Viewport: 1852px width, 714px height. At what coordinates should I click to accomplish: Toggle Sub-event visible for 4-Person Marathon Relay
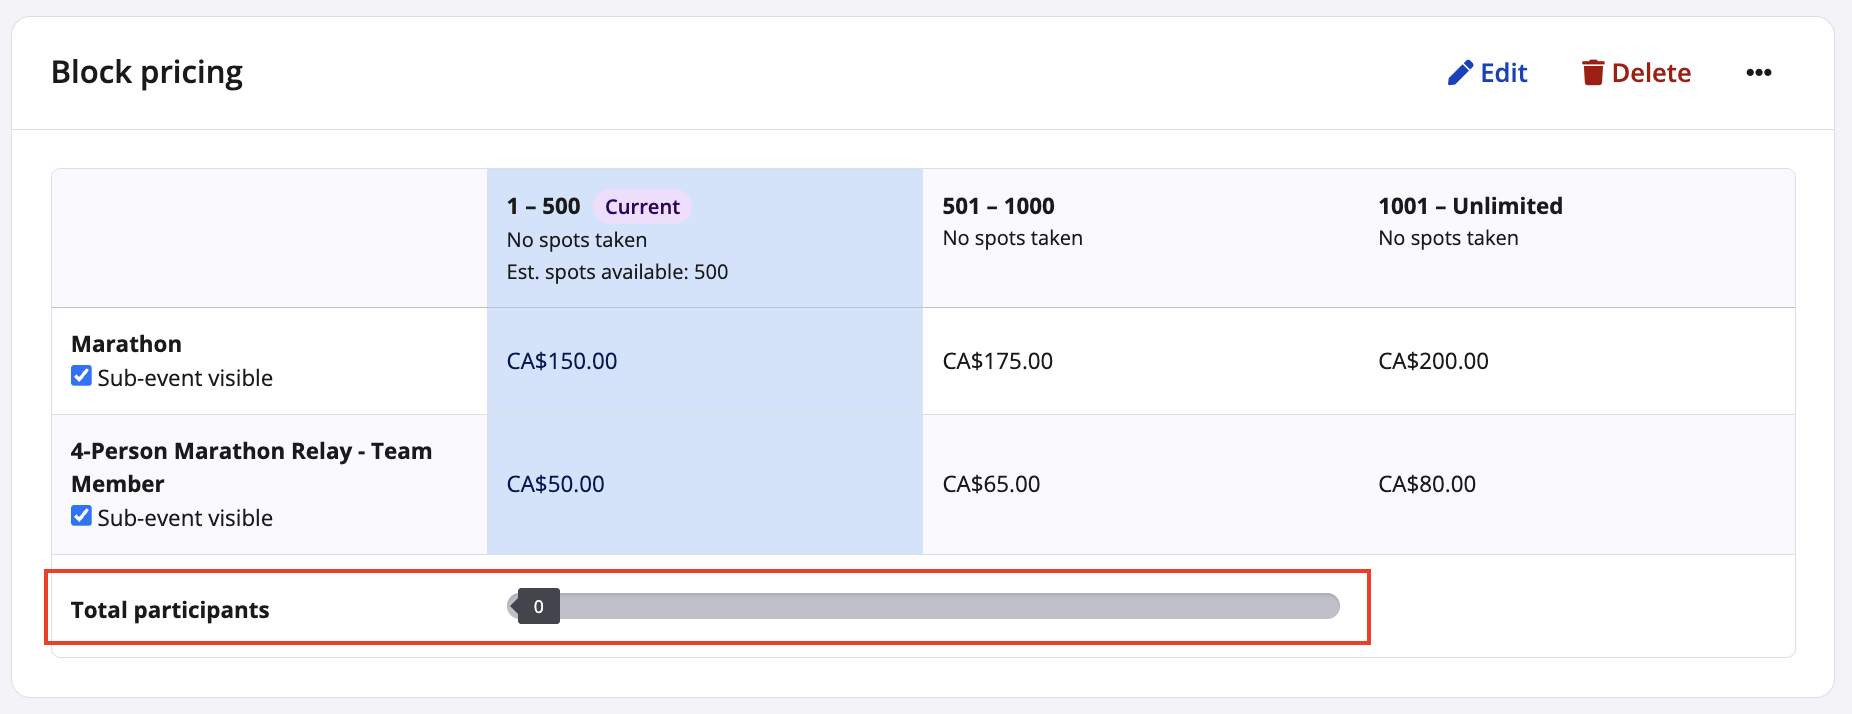coord(82,516)
